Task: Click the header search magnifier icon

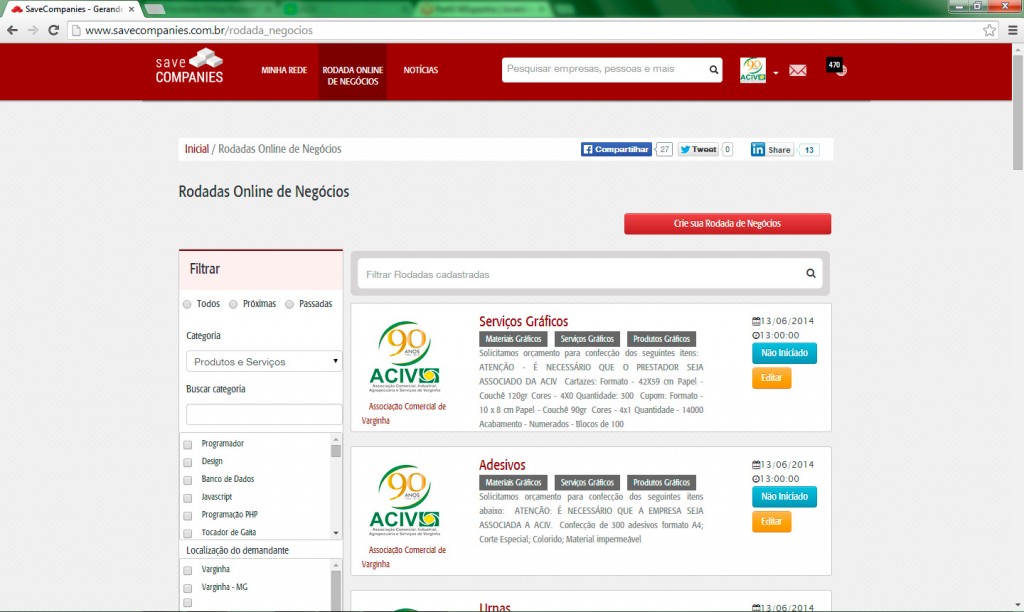Action: coord(714,70)
